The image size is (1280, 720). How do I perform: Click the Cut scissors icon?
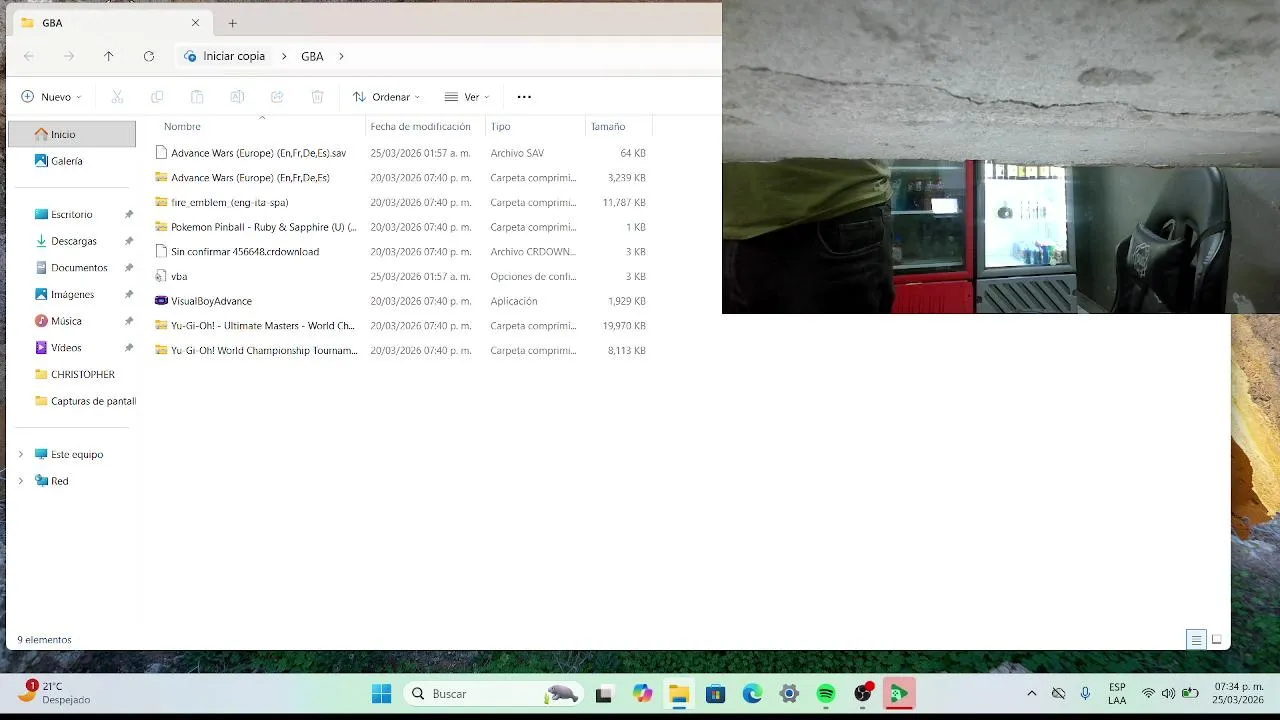coord(117,97)
